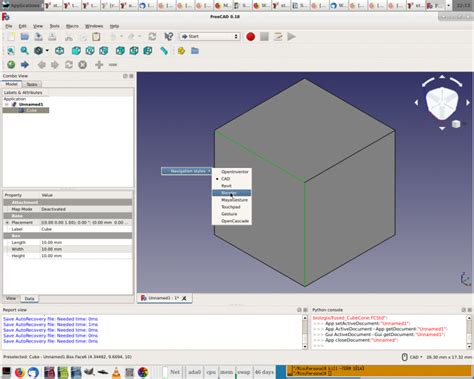Set the left view cube icon
474x379 pixels.
(148, 51)
